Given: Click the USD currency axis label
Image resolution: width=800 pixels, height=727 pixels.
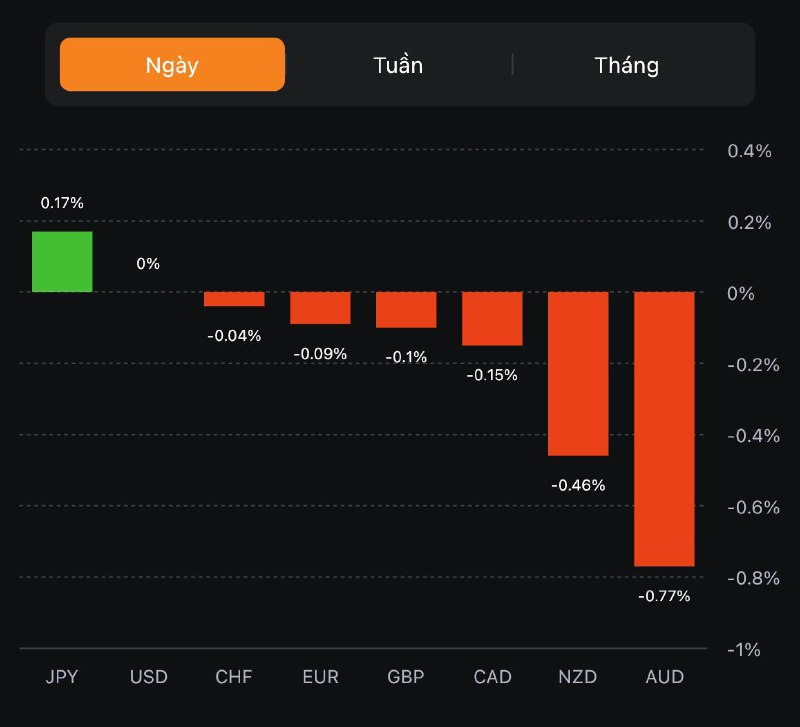Looking at the screenshot, I should pos(148,677).
